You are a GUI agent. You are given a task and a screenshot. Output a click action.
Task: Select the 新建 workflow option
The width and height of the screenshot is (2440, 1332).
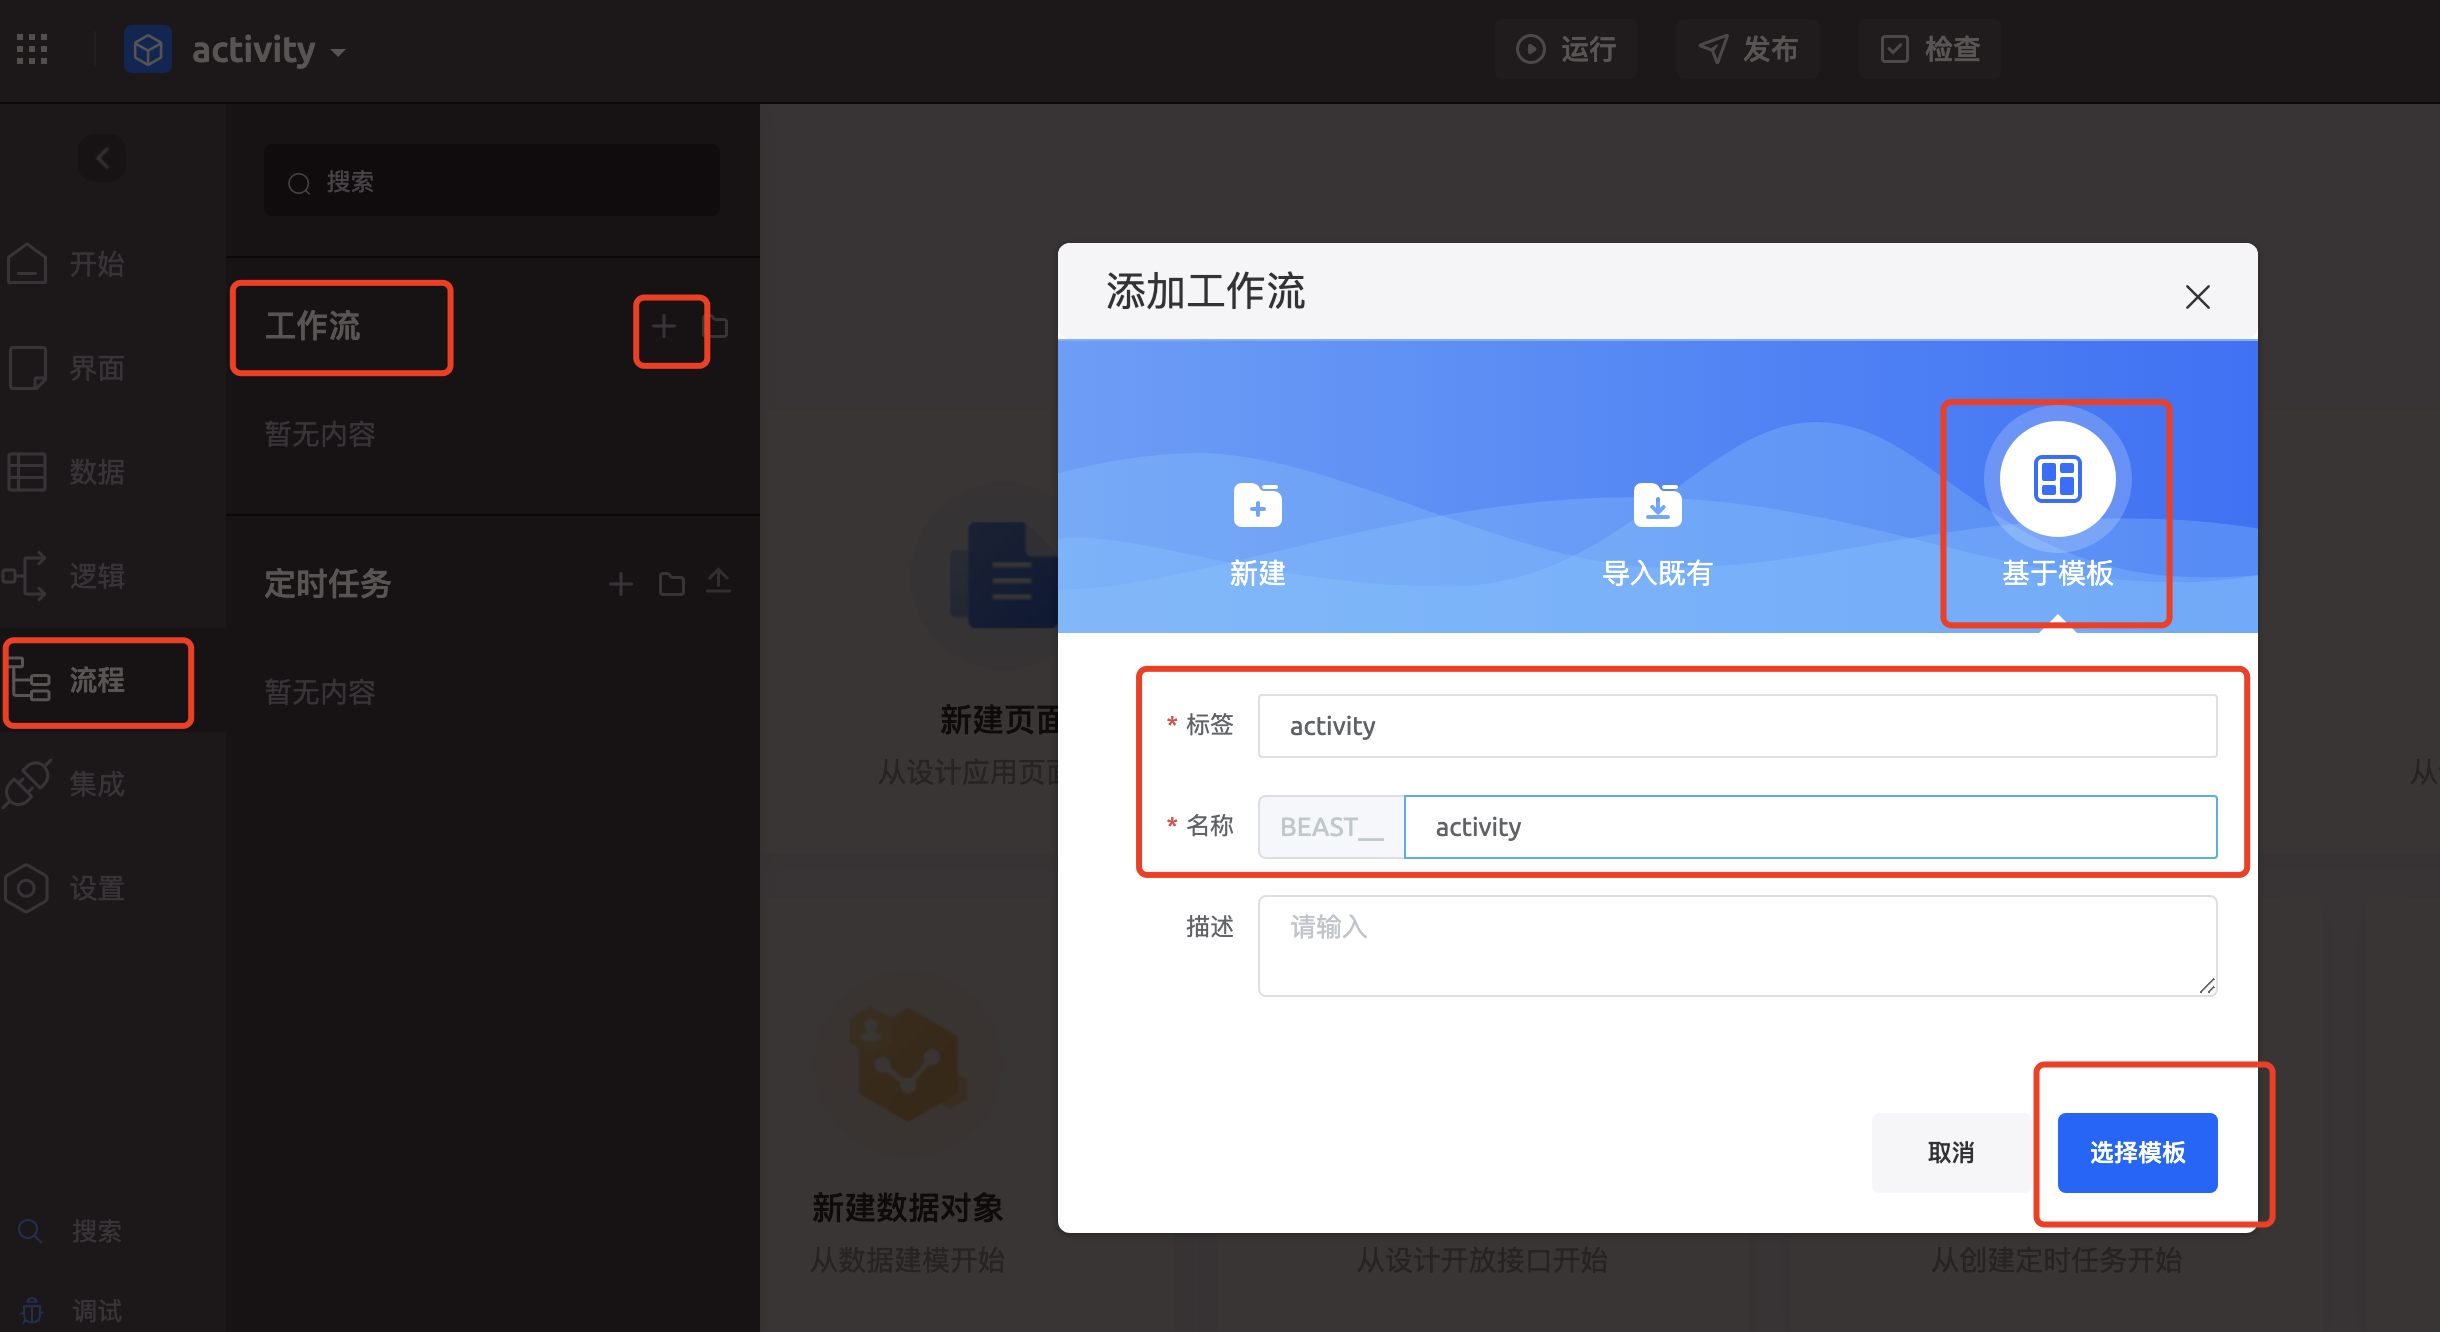click(1257, 532)
